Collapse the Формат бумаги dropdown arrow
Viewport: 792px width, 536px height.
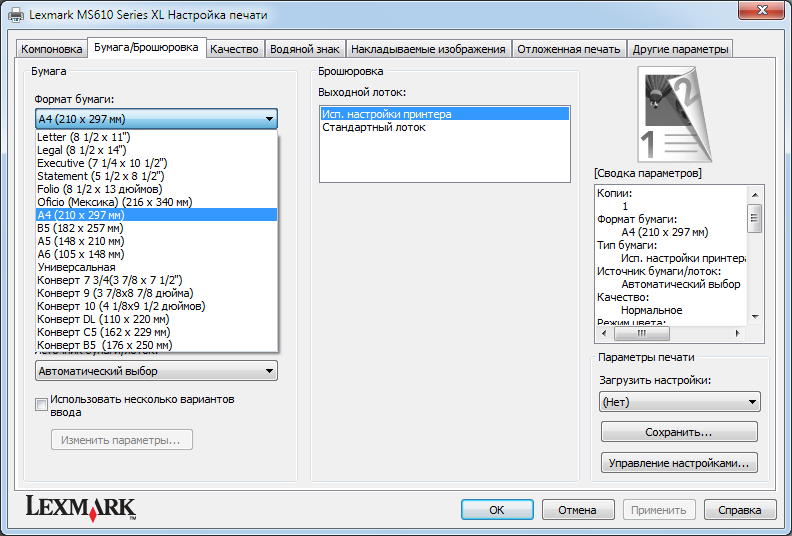coord(269,119)
